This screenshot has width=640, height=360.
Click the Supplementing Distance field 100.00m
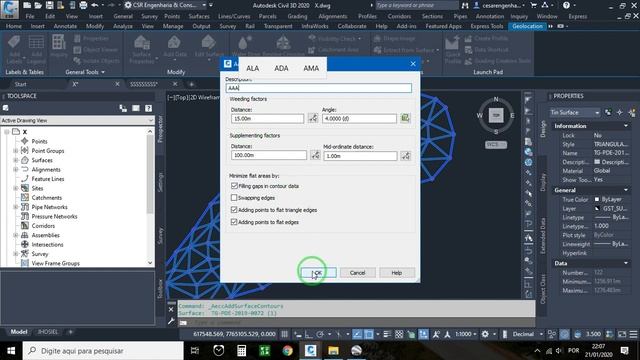tap(269, 155)
